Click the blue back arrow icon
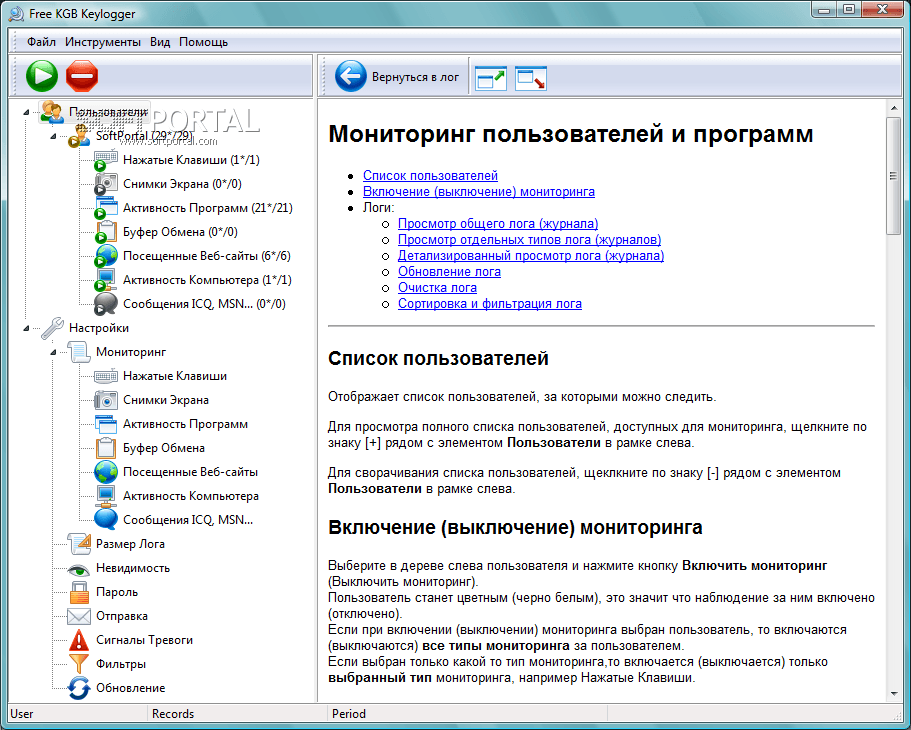 (350, 76)
